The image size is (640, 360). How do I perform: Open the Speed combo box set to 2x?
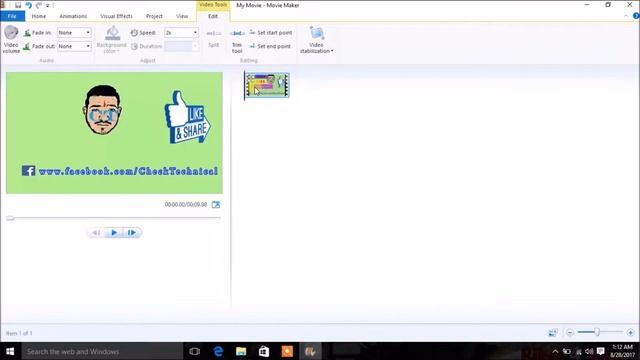(x=181, y=33)
